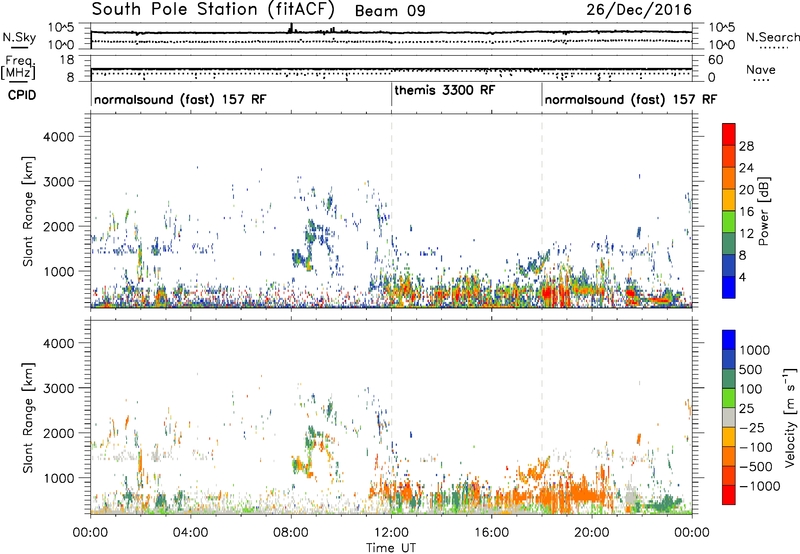Click the red band of the power color bar
800x554 pixels.
(x=729, y=134)
